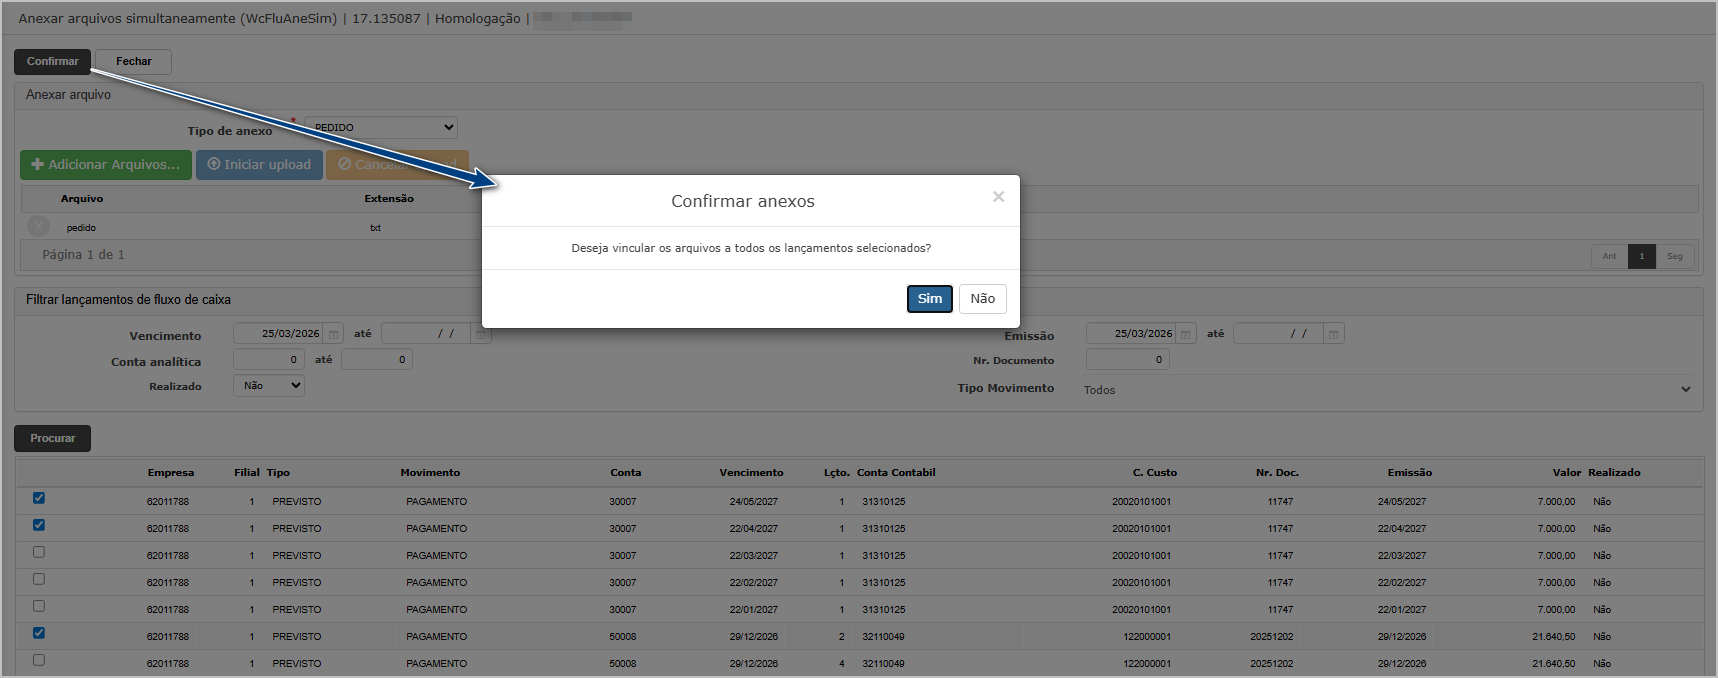Click the remove icon beside pedido file

(x=38, y=227)
